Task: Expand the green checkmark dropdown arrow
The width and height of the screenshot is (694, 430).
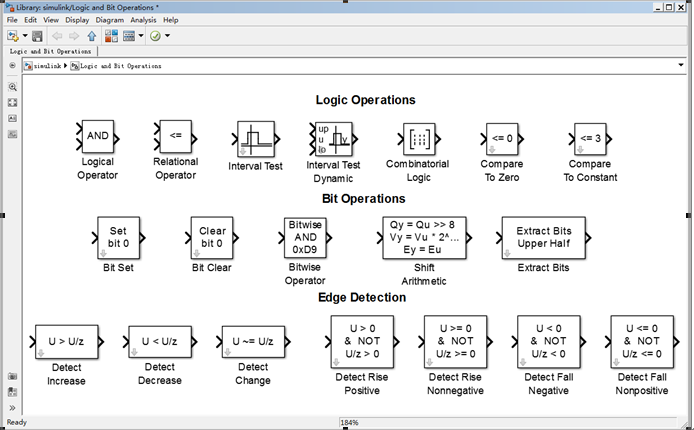Action: (x=167, y=36)
